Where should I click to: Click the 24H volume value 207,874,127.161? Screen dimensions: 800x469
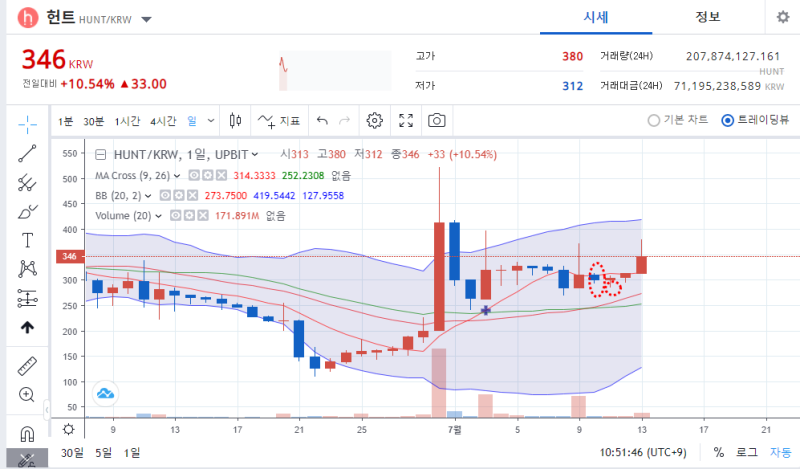coord(733,56)
